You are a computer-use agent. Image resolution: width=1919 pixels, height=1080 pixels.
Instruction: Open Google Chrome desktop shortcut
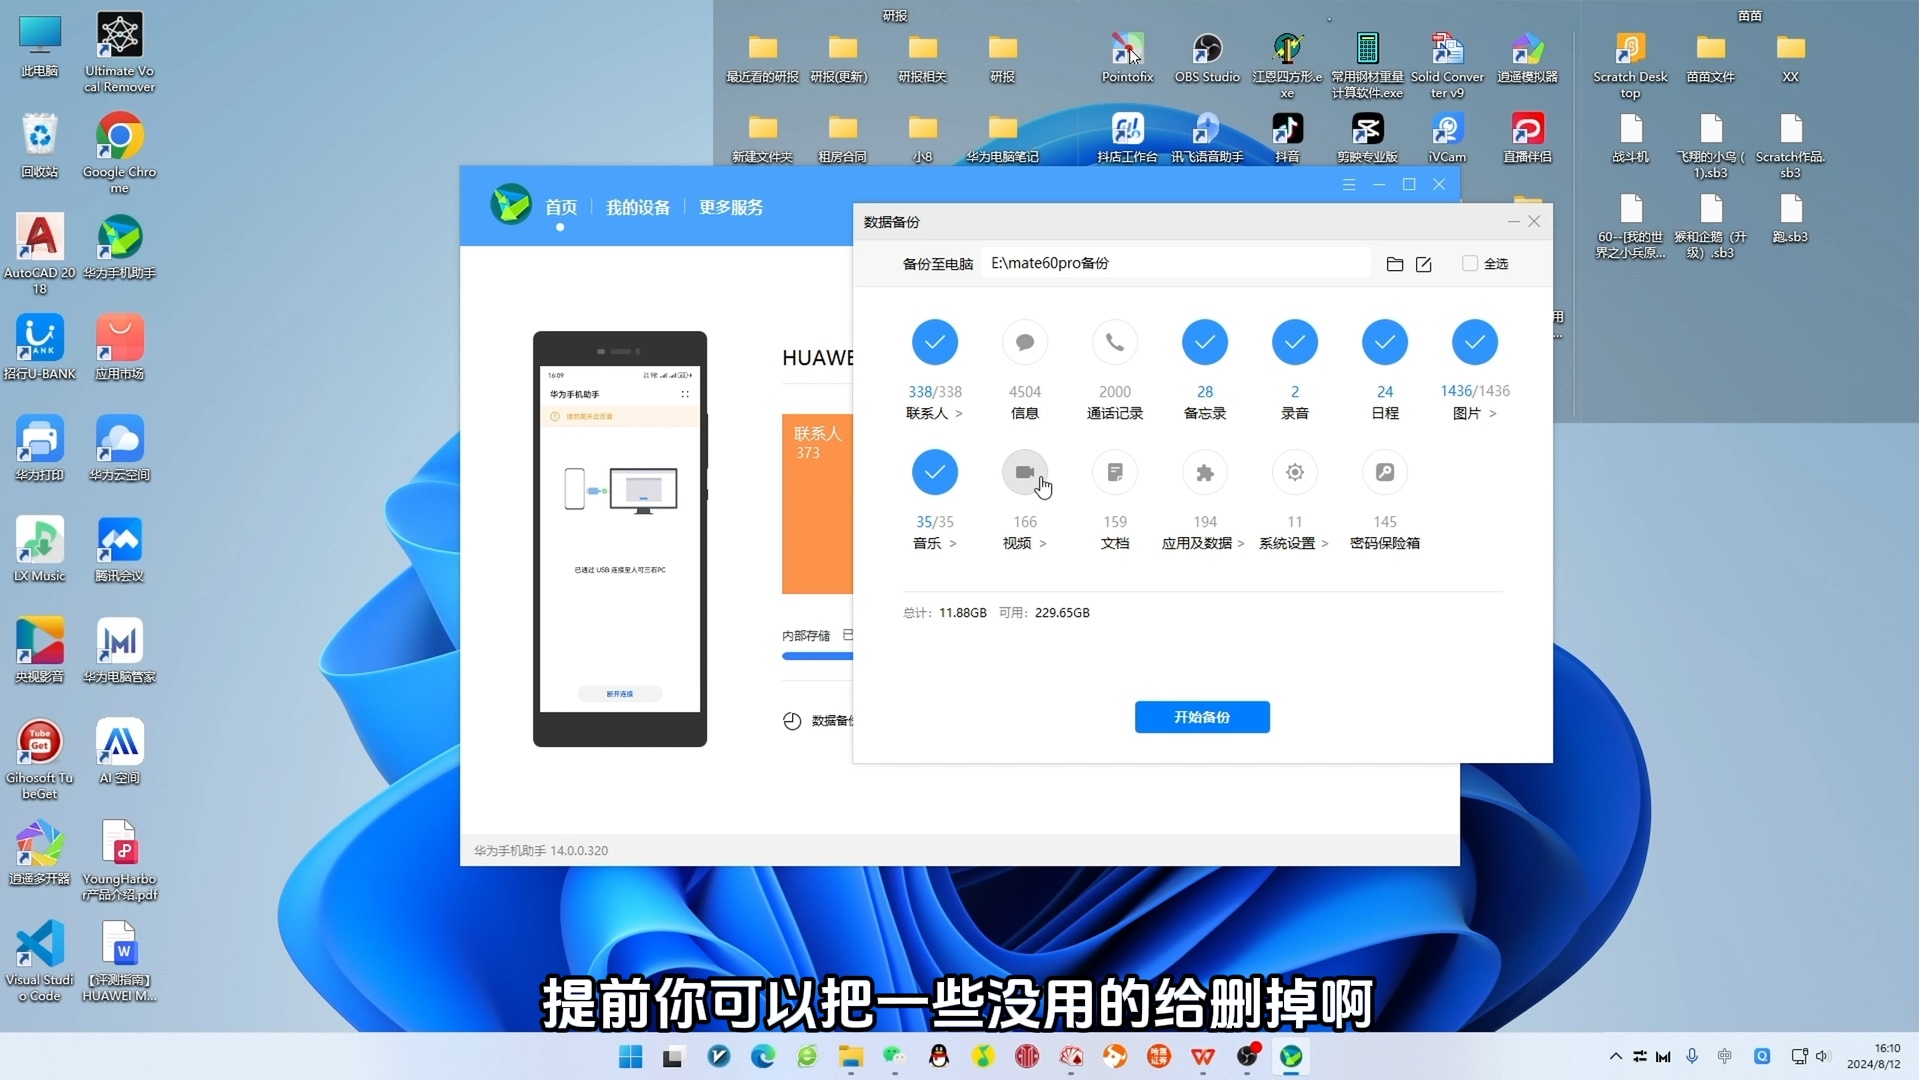[119, 152]
